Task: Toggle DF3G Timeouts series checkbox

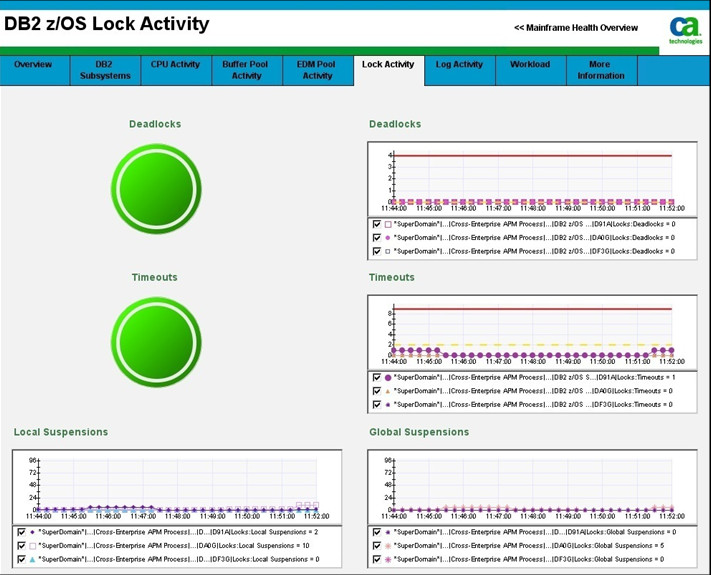Action: [x=376, y=404]
